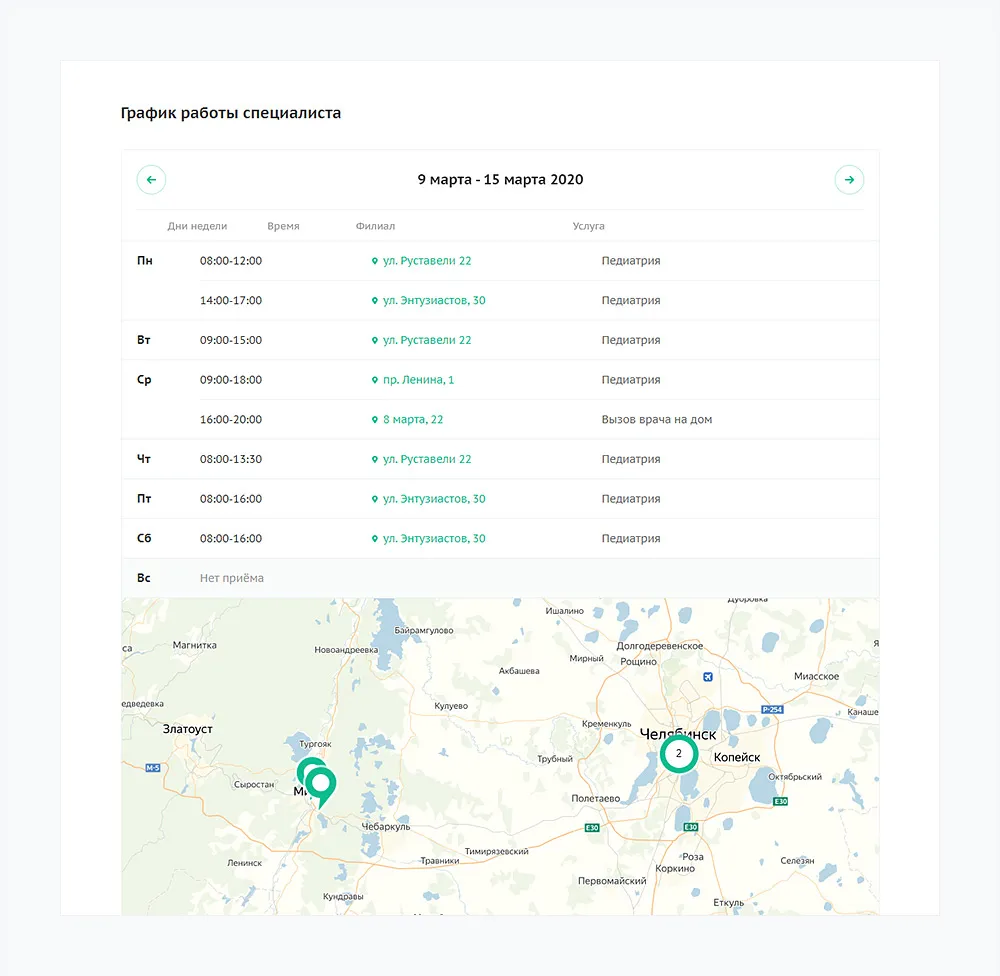Click the front green map pin near Чебаркуль
This screenshot has width=1000, height=976.
coord(321,784)
